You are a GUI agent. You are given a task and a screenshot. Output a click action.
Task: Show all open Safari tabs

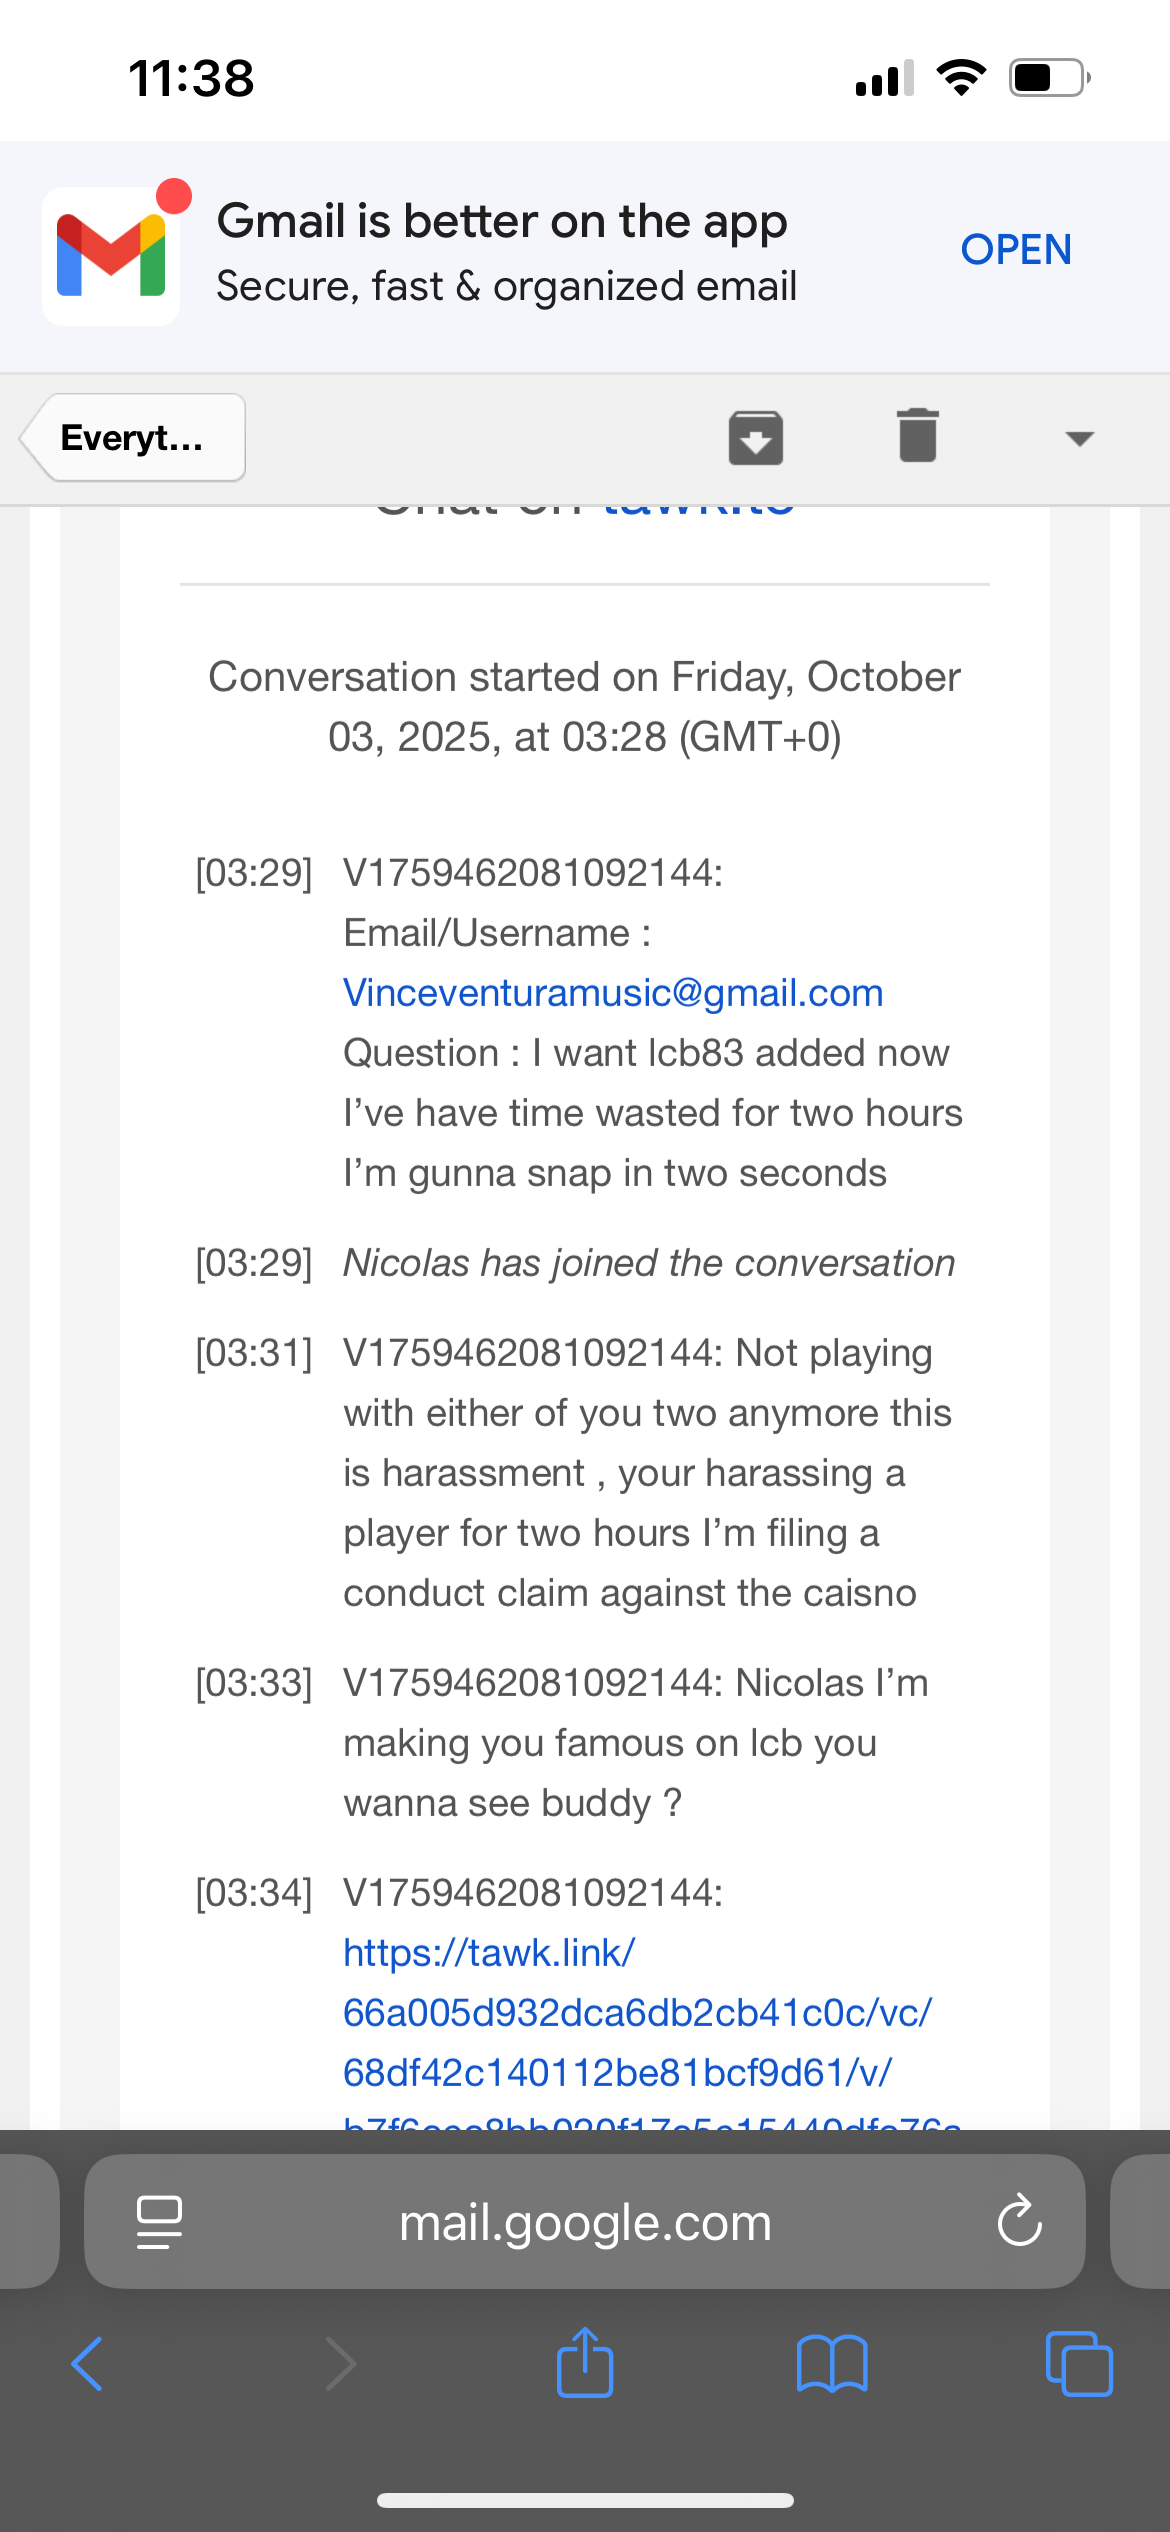tap(1078, 2364)
